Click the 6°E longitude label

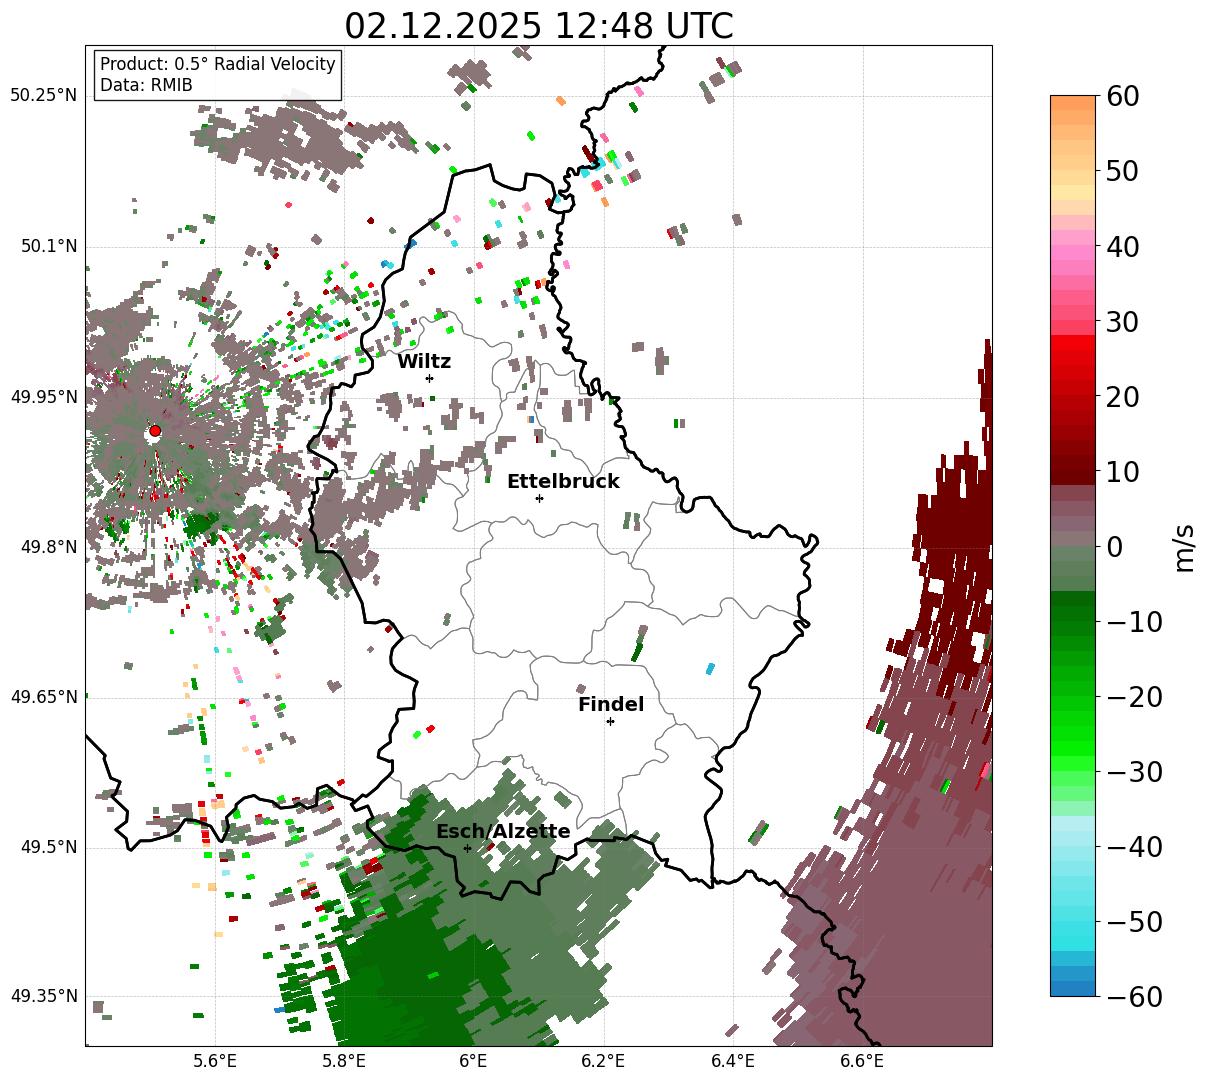pyautogui.click(x=474, y=1061)
